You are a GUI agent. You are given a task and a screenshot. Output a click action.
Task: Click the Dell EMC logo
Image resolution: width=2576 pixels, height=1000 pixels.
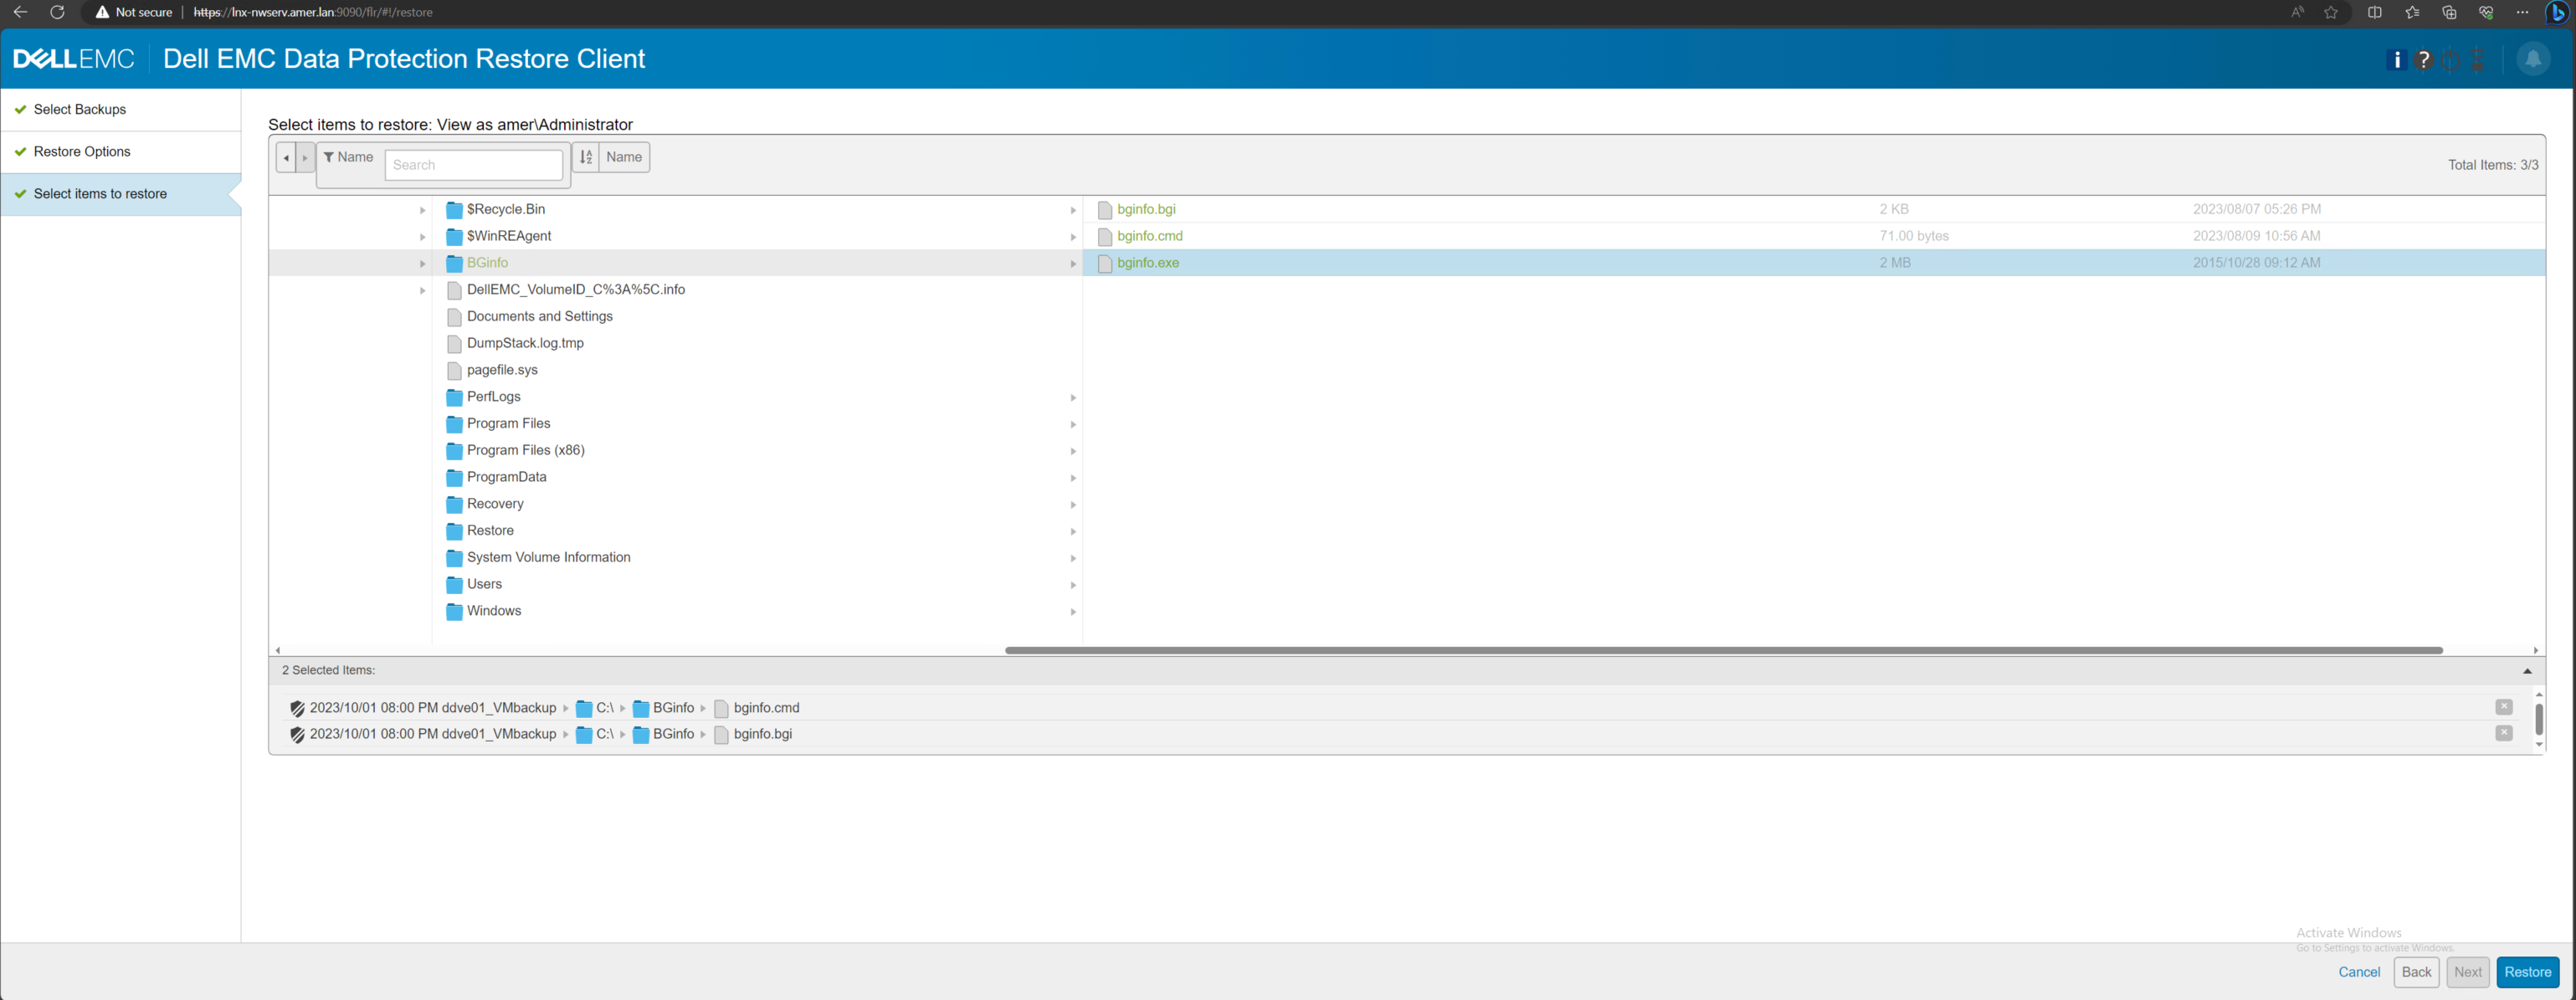[74, 59]
